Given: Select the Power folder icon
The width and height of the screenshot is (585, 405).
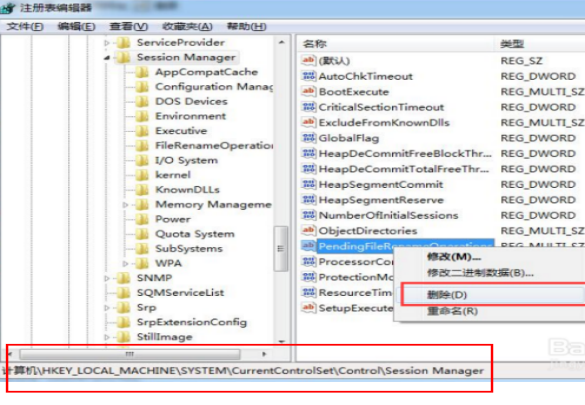Looking at the screenshot, I should pyautogui.click(x=142, y=219).
